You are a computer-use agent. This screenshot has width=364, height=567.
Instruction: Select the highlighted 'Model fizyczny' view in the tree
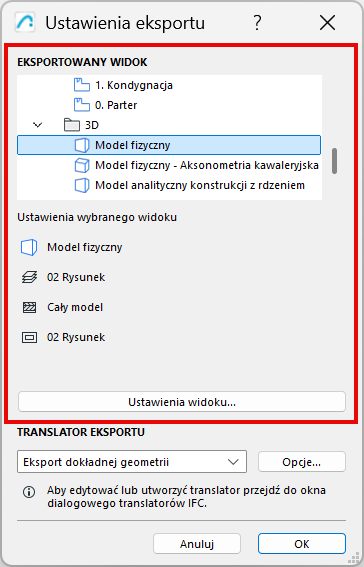[x=169, y=145]
